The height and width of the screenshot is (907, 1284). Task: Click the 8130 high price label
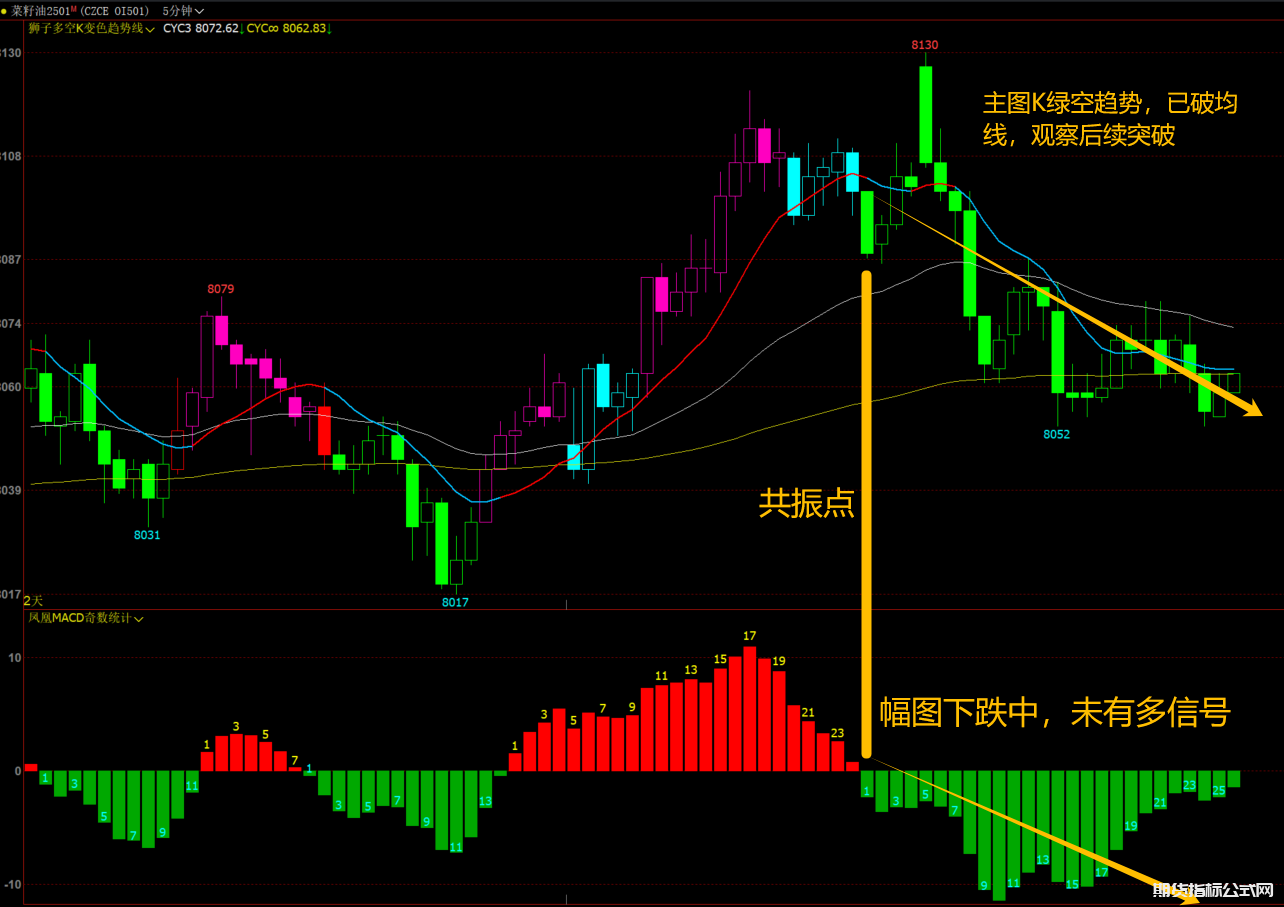click(925, 45)
